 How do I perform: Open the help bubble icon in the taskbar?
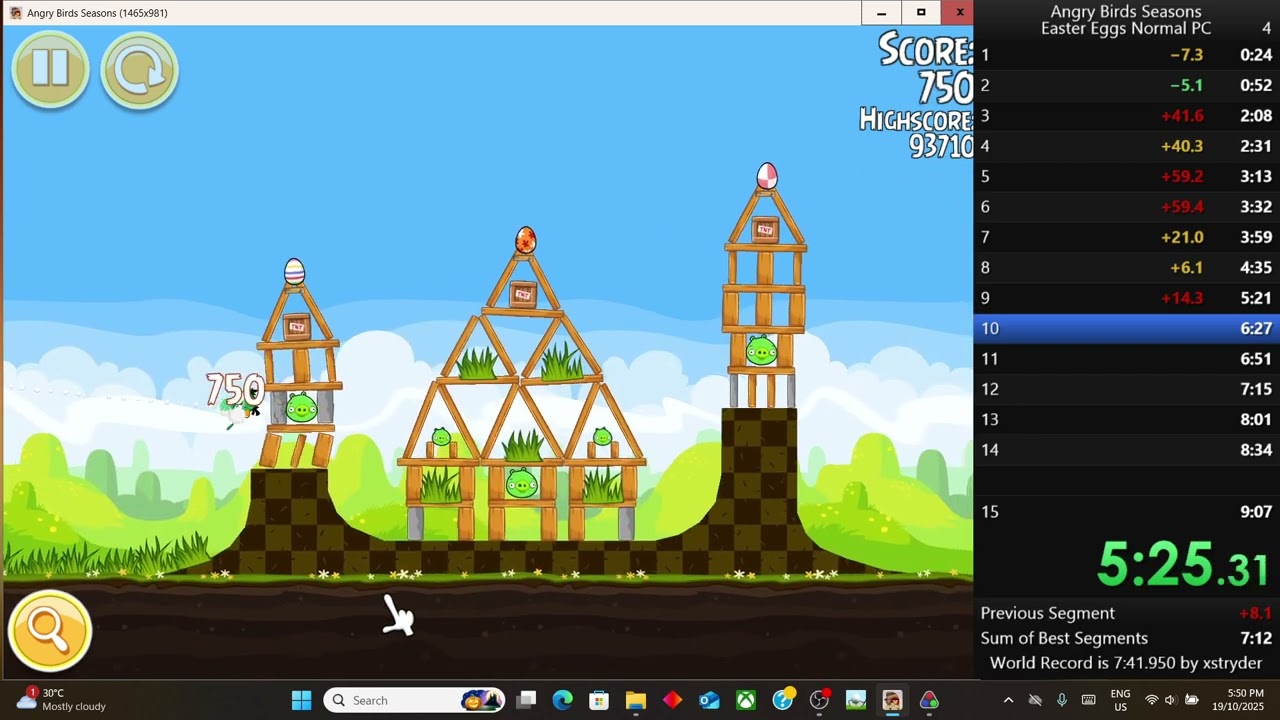click(783, 700)
